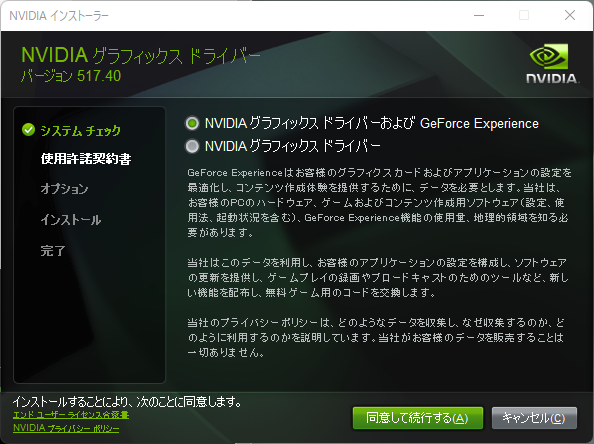This screenshot has width=594, height=444.
Task: Select the オプション step in sidebar
Action: coord(64,189)
